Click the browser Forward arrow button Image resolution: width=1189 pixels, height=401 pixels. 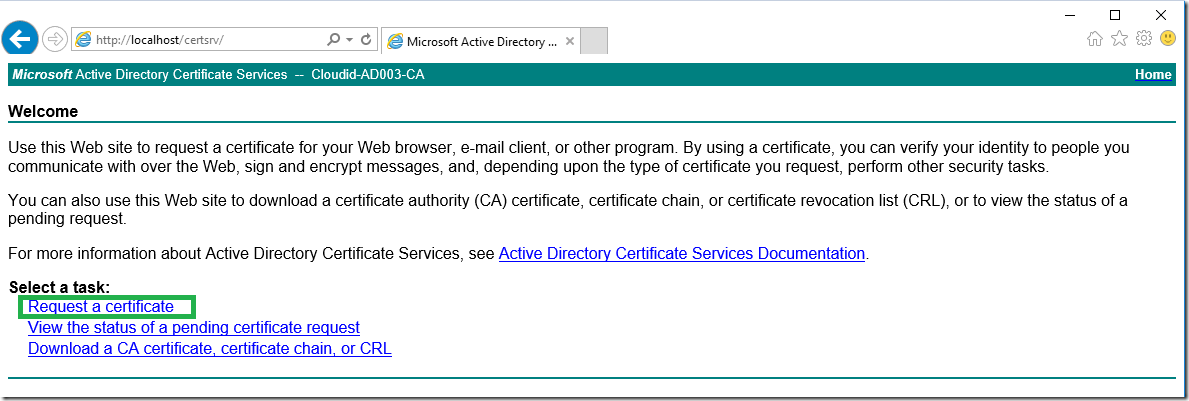click(x=55, y=39)
